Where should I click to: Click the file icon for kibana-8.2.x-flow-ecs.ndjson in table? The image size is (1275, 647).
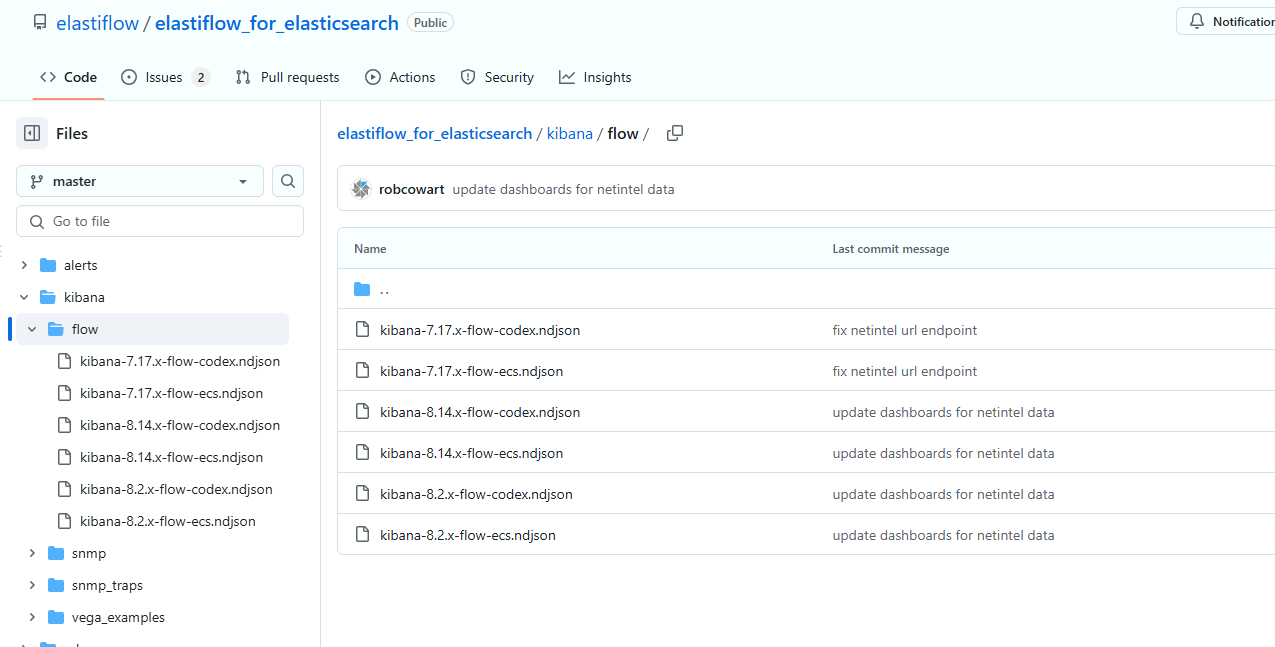coord(362,535)
